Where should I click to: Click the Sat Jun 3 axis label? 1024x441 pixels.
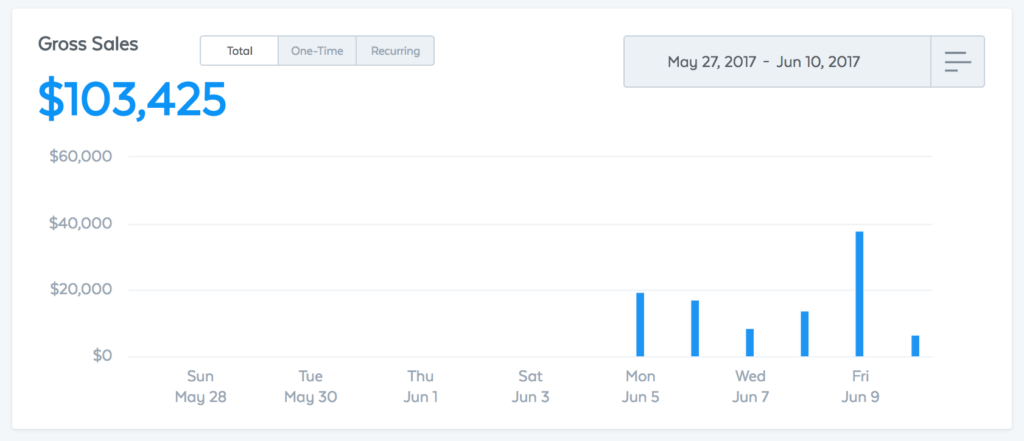coord(530,387)
